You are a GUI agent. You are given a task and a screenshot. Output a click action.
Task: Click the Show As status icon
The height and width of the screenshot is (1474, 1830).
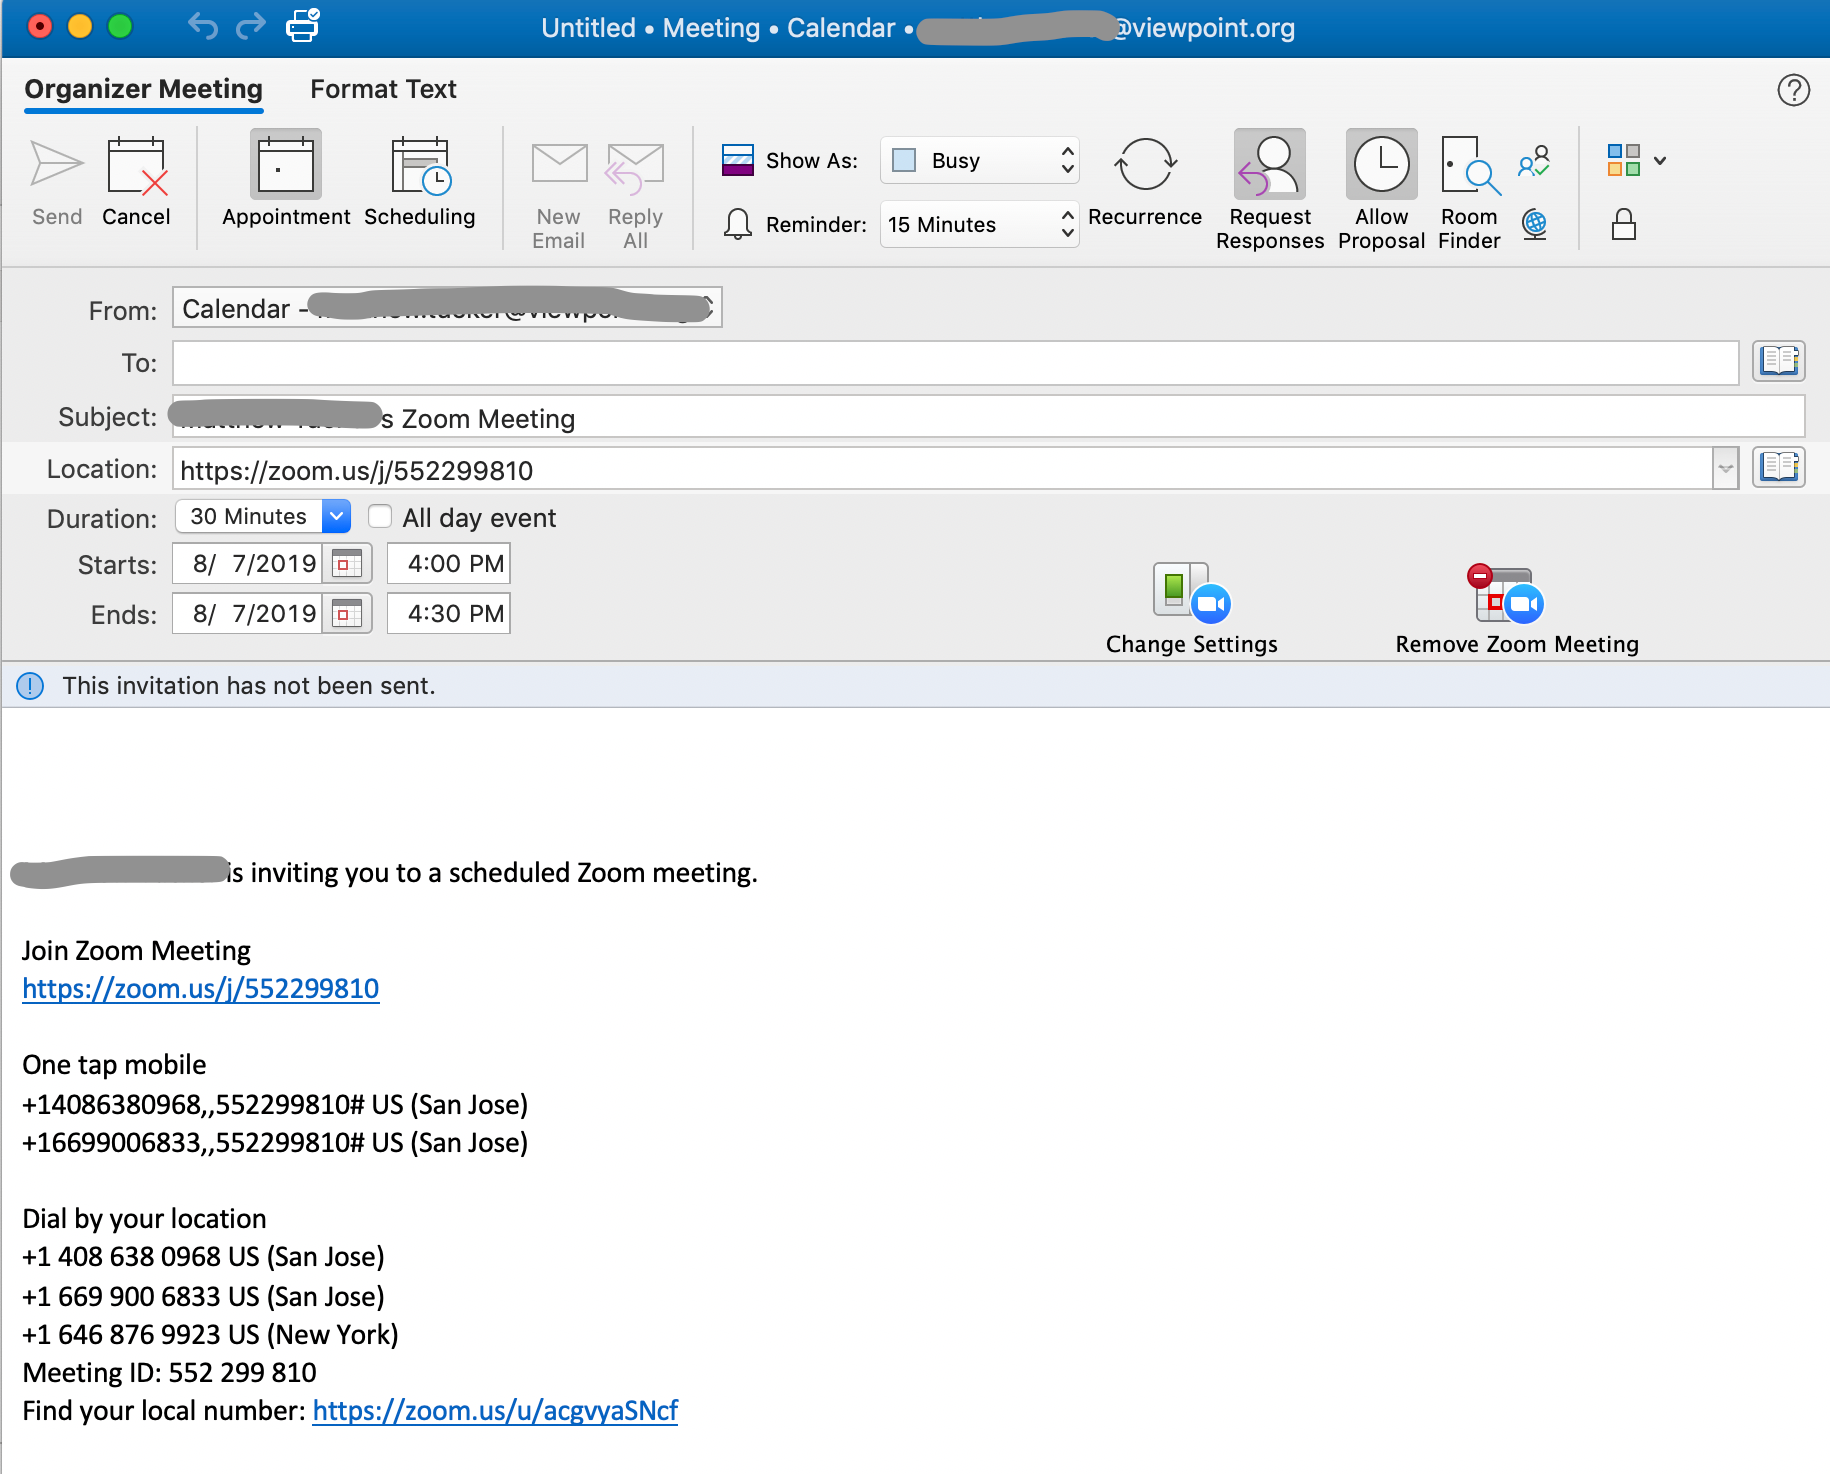click(x=738, y=160)
